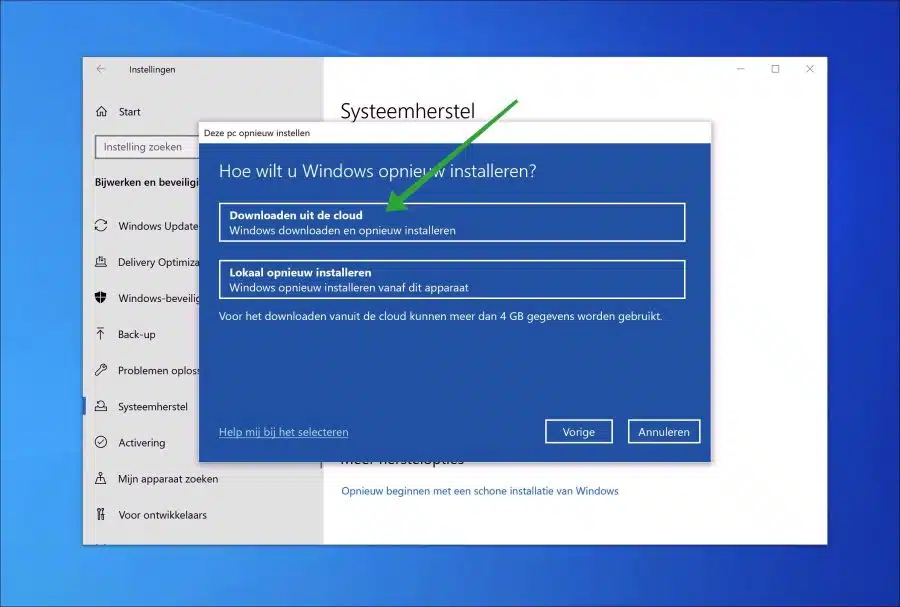
Task: Click the Vorige button
Action: (x=579, y=432)
